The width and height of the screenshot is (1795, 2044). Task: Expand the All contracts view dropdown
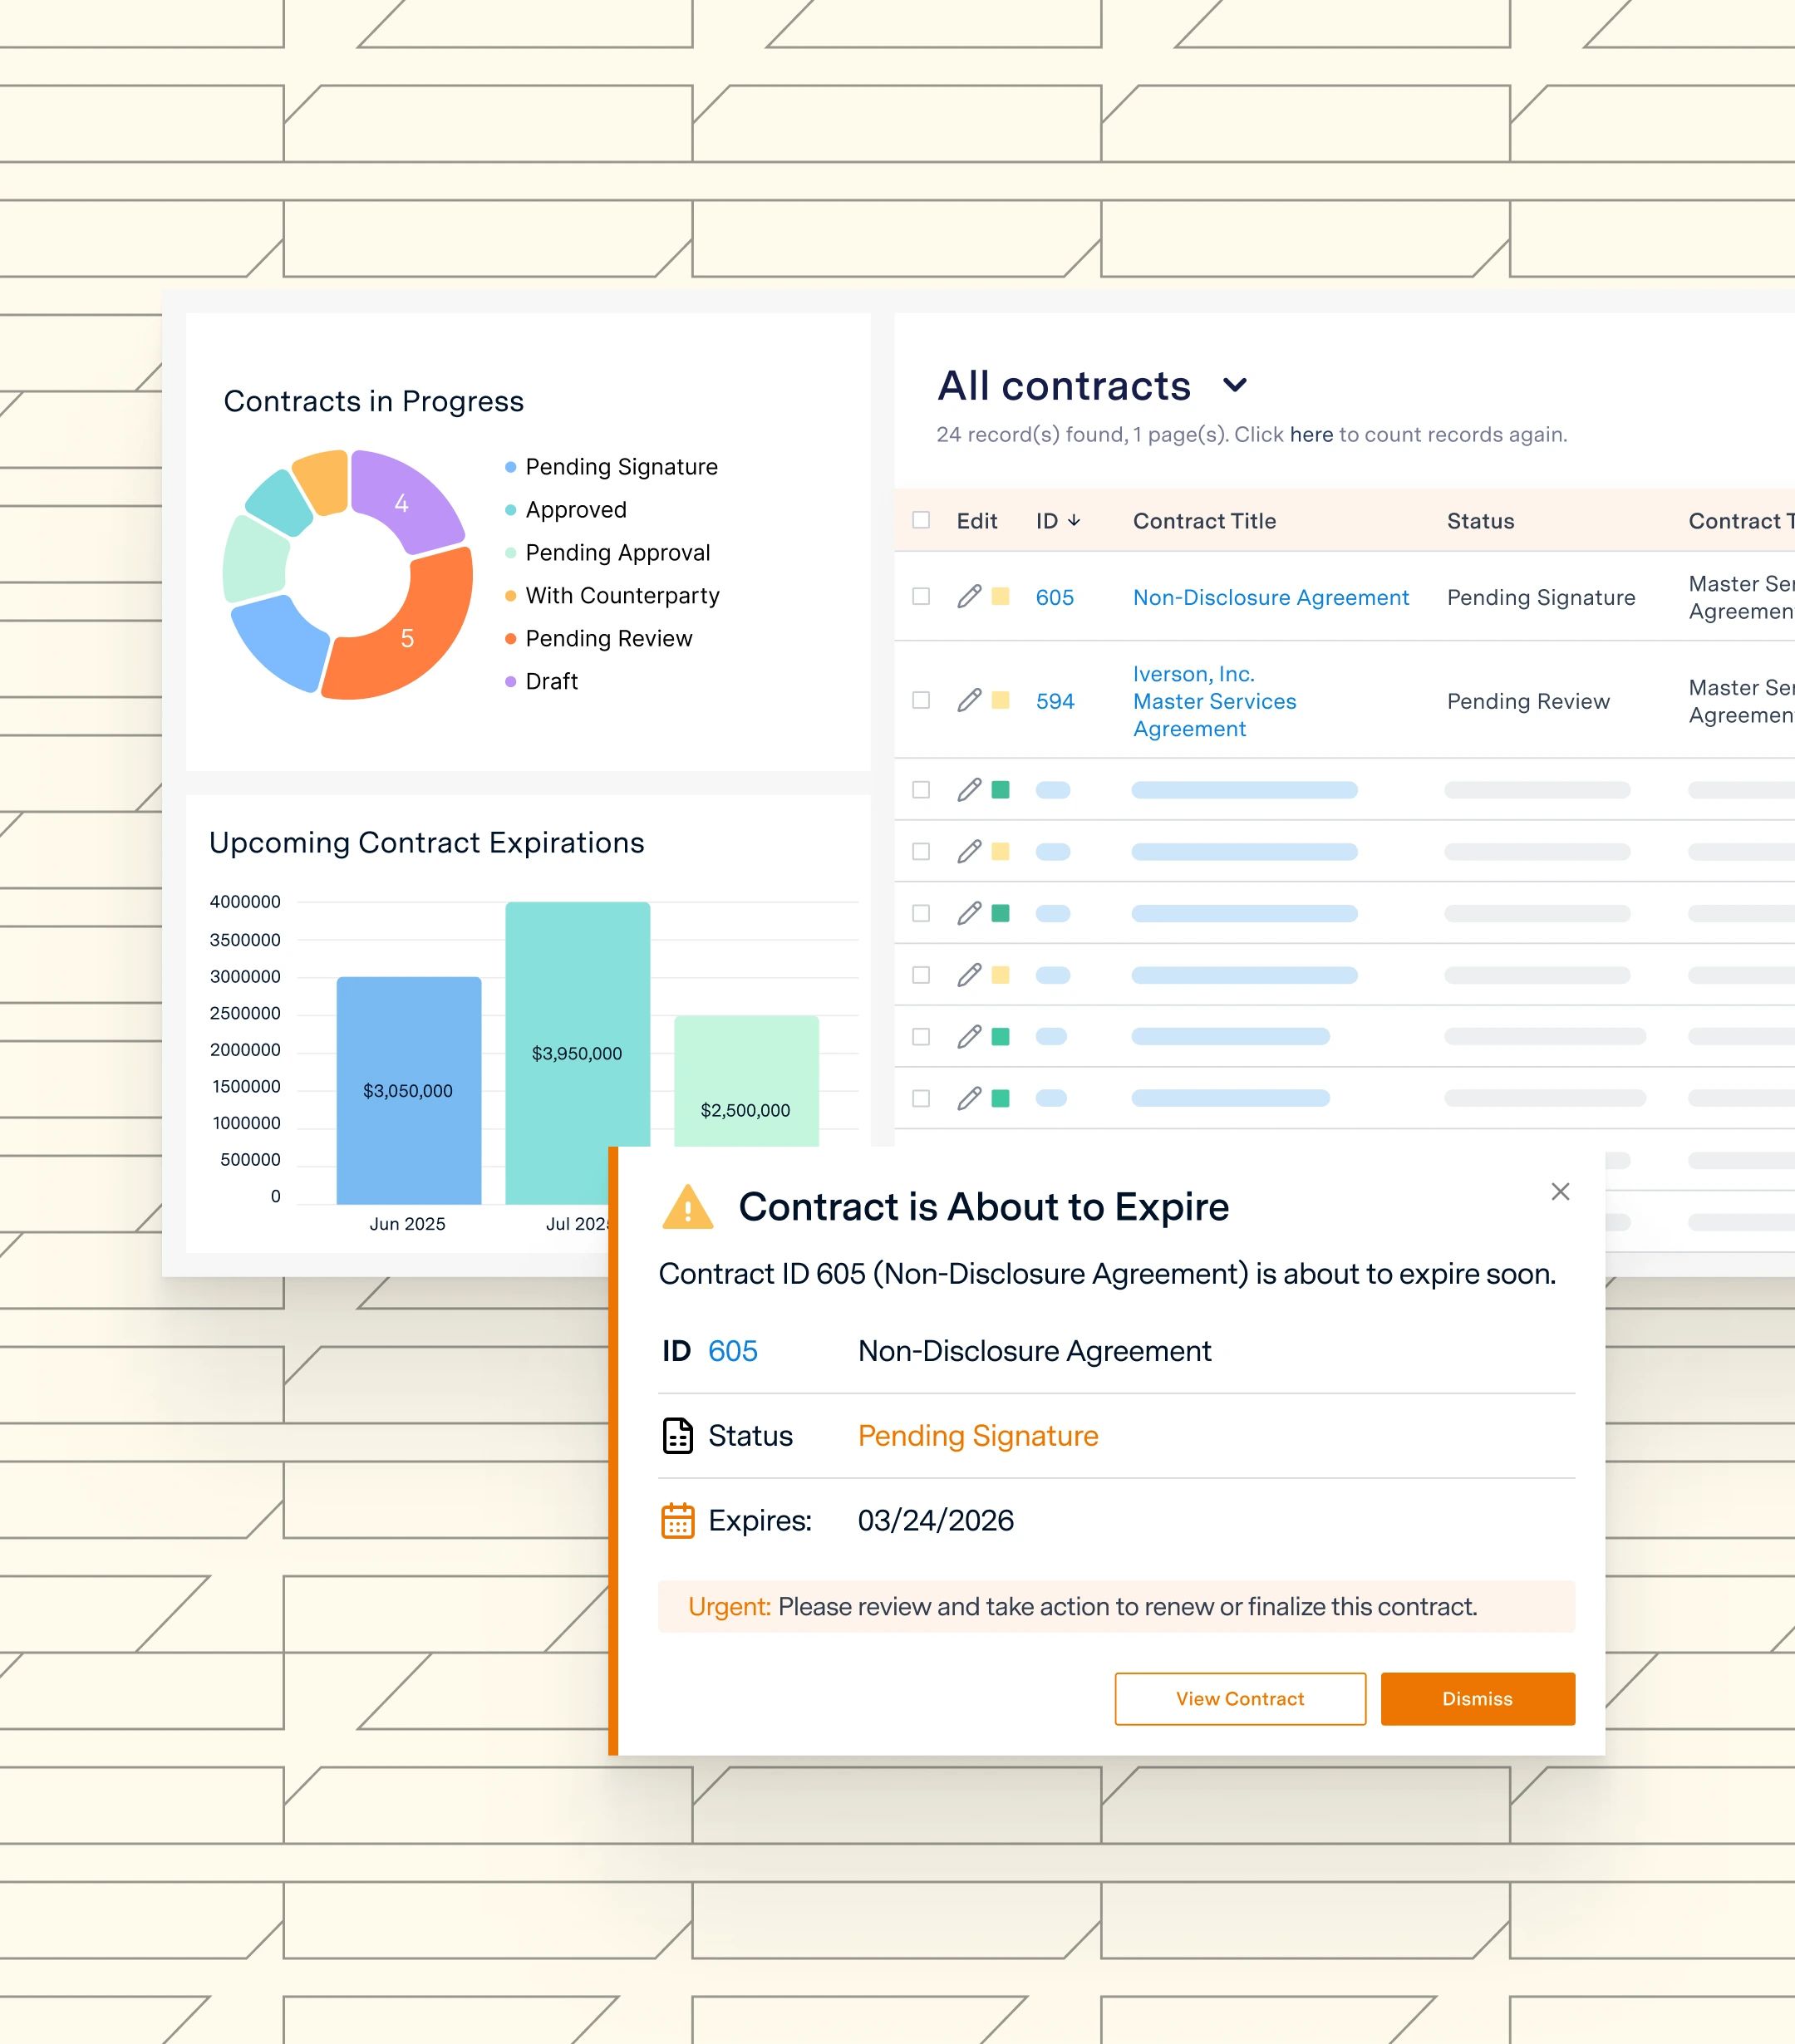click(x=1235, y=385)
